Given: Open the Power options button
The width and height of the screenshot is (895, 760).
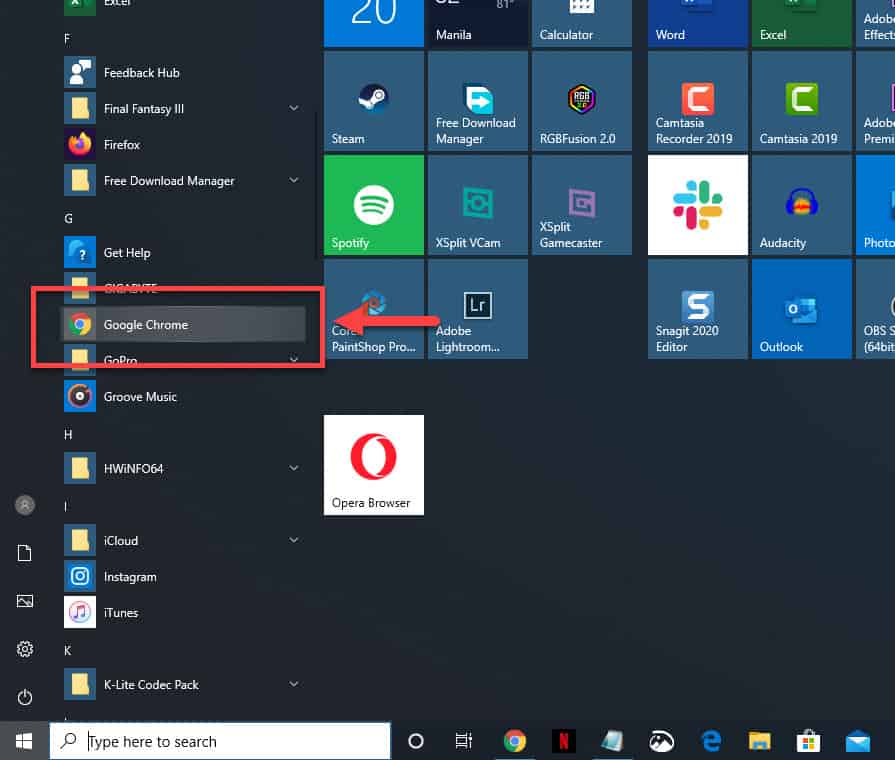Looking at the screenshot, I should point(25,697).
